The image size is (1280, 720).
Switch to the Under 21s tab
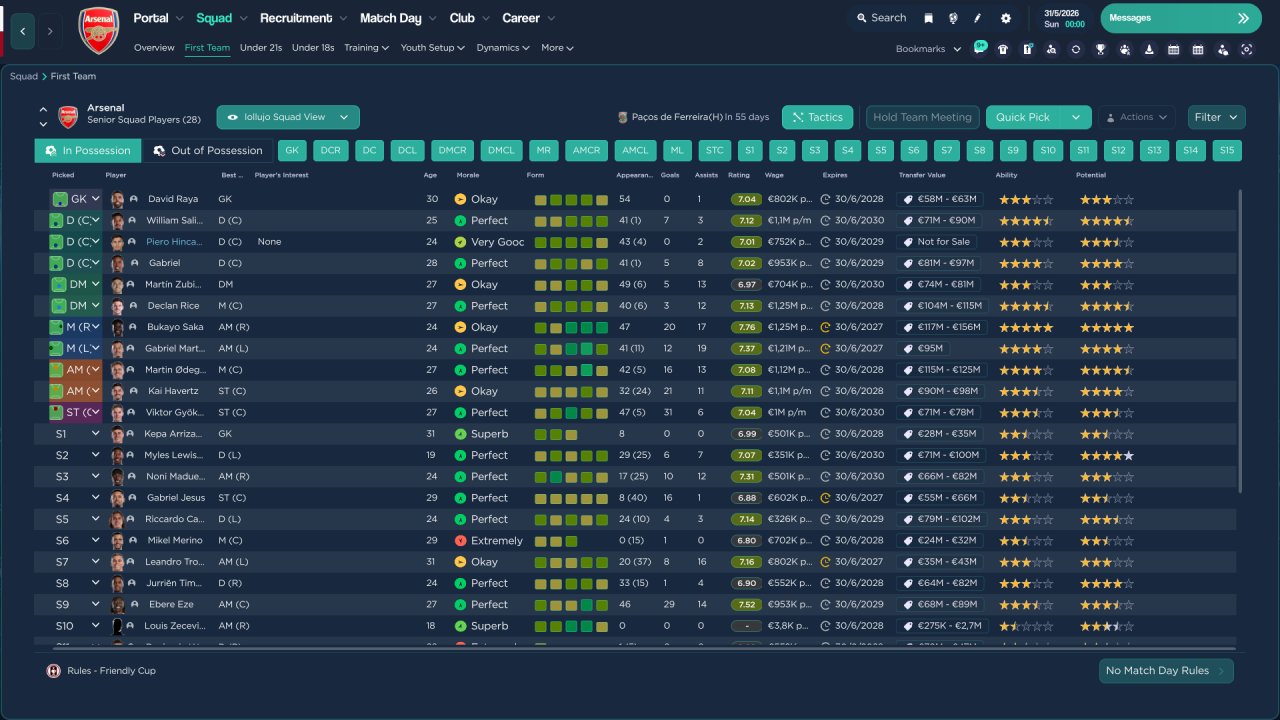[261, 48]
